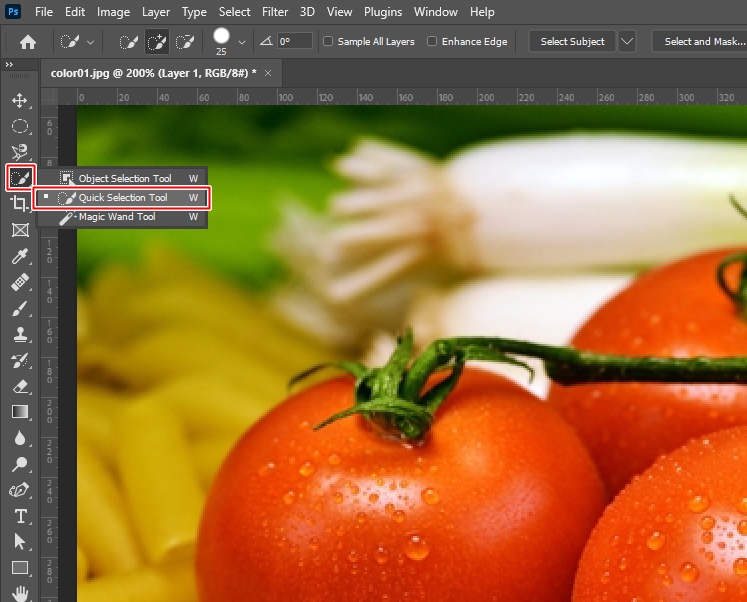The height and width of the screenshot is (602, 747).
Task: Click the Subtract from Selection mode icon
Action: pyautogui.click(x=184, y=42)
